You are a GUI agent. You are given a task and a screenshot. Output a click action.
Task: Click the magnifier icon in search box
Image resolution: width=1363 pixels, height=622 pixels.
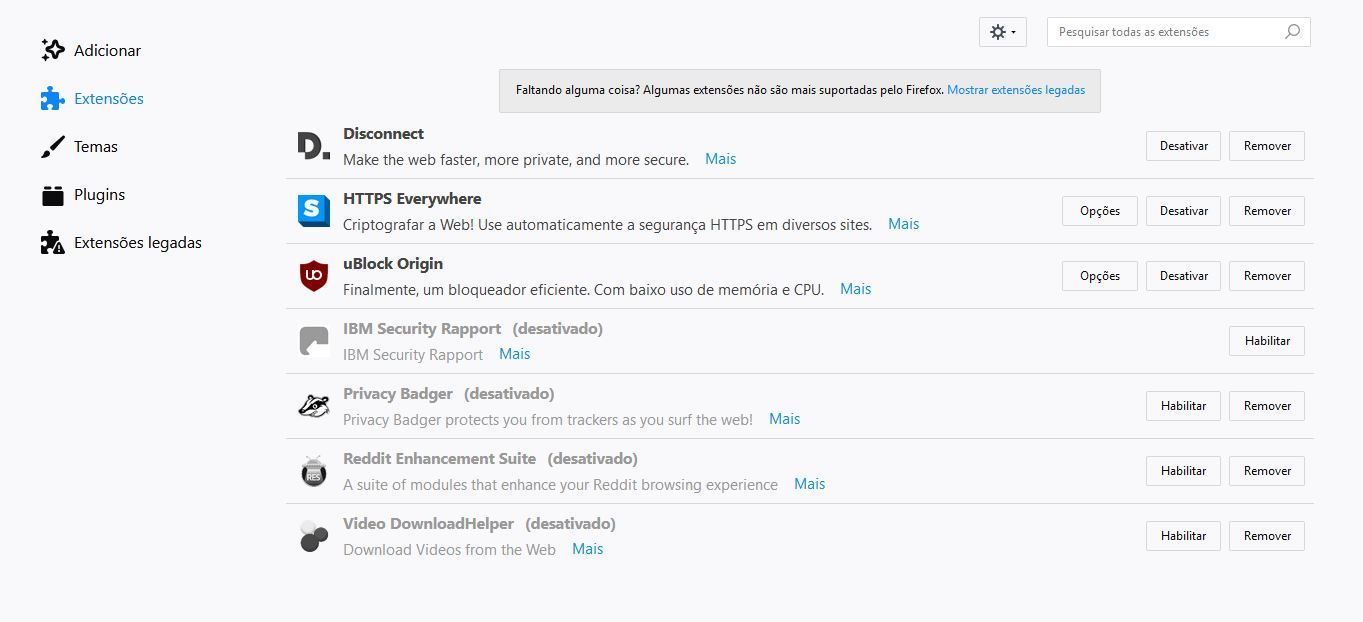point(1292,32)
